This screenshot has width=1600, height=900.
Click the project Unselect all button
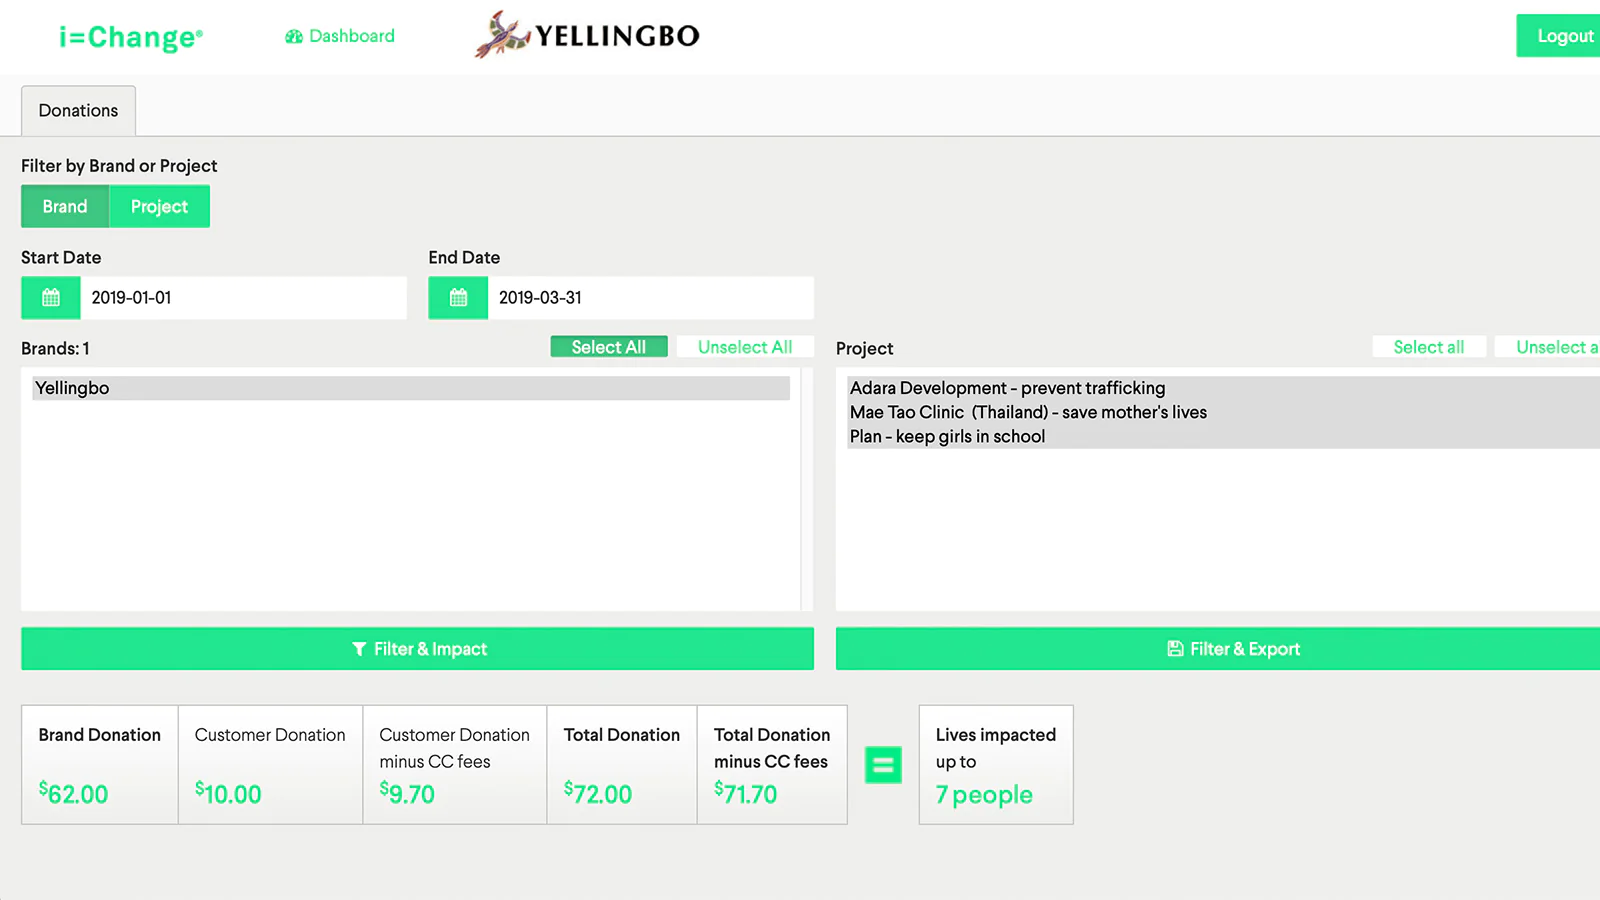click(1548, 347)
